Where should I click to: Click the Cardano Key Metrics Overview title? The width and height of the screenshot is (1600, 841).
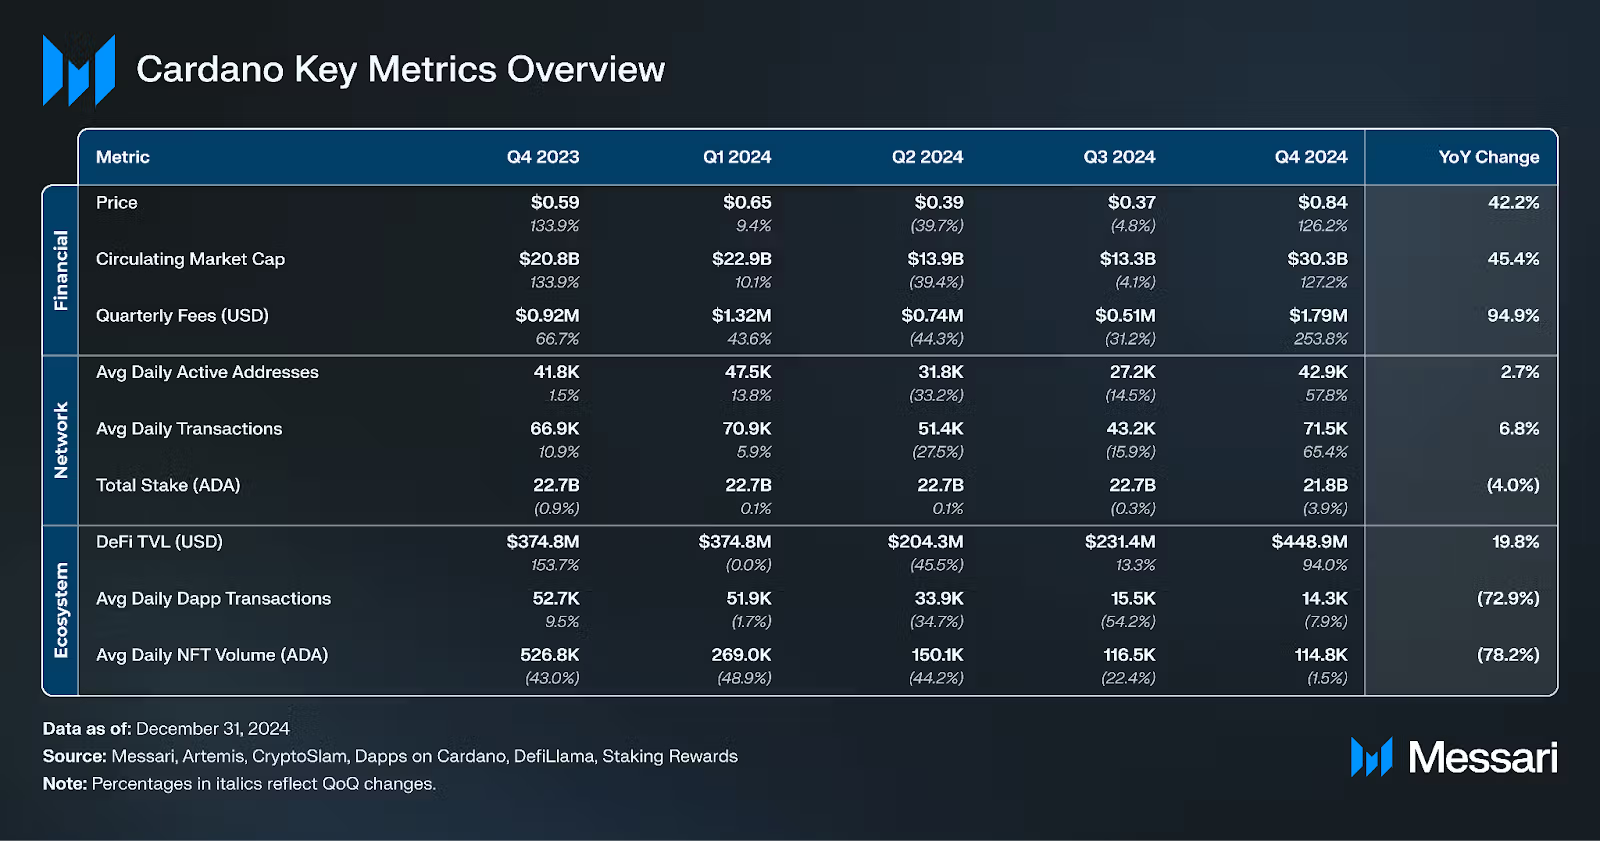[x=400, y=69]
